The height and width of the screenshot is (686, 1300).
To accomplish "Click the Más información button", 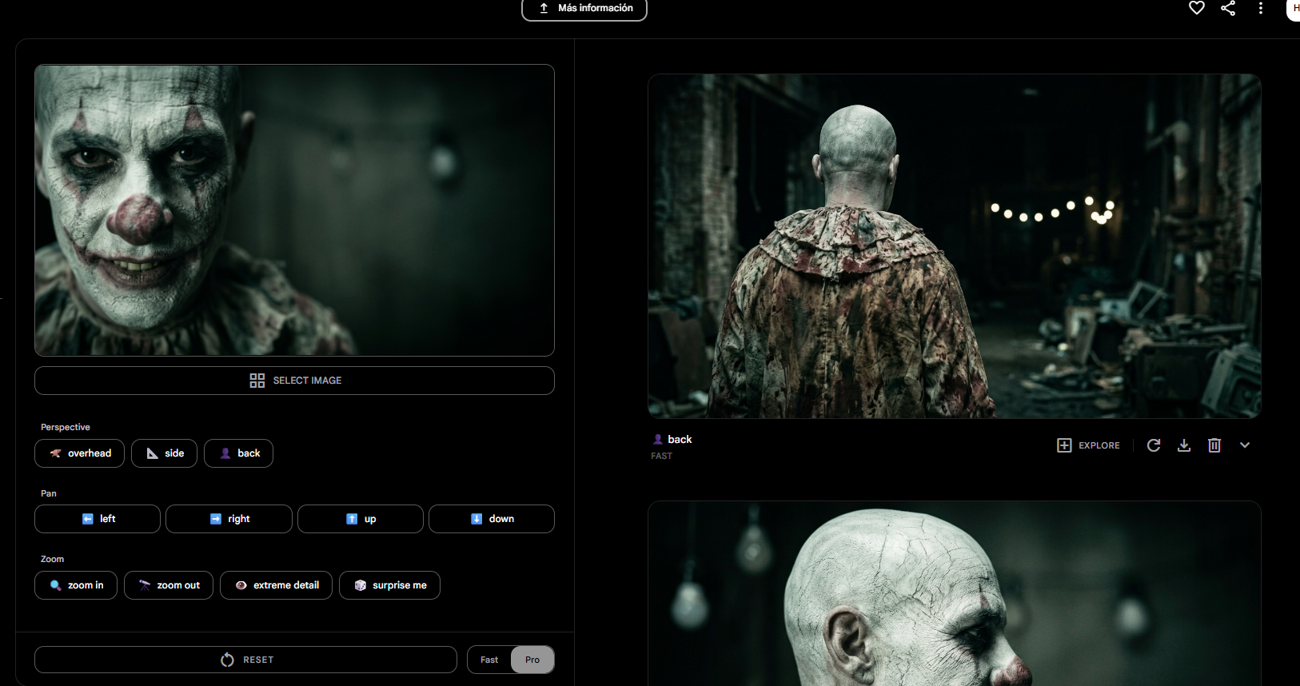I will coord(584,9).
